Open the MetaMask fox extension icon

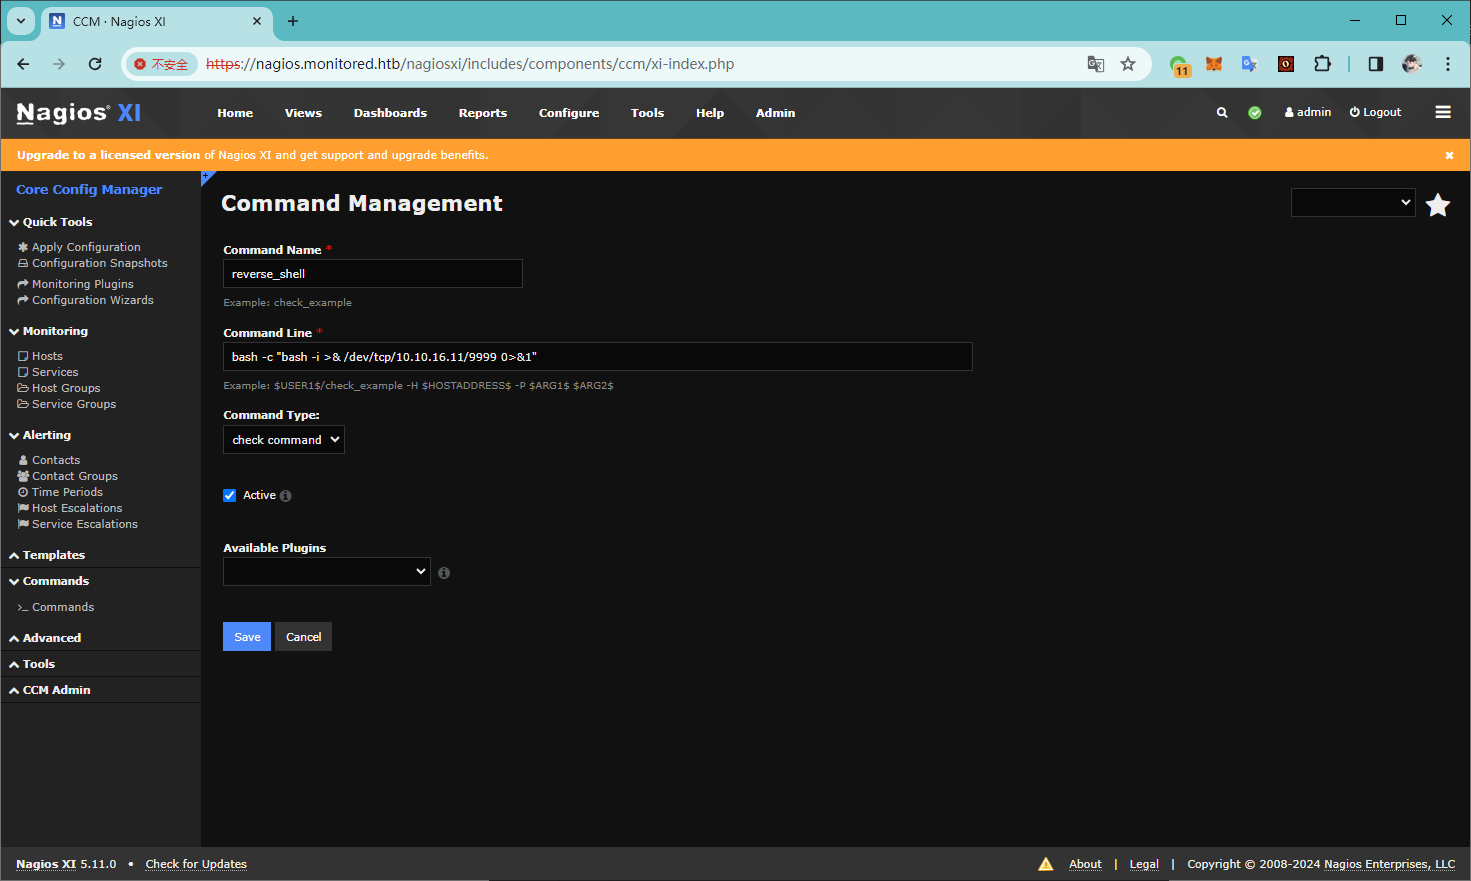1214,64
